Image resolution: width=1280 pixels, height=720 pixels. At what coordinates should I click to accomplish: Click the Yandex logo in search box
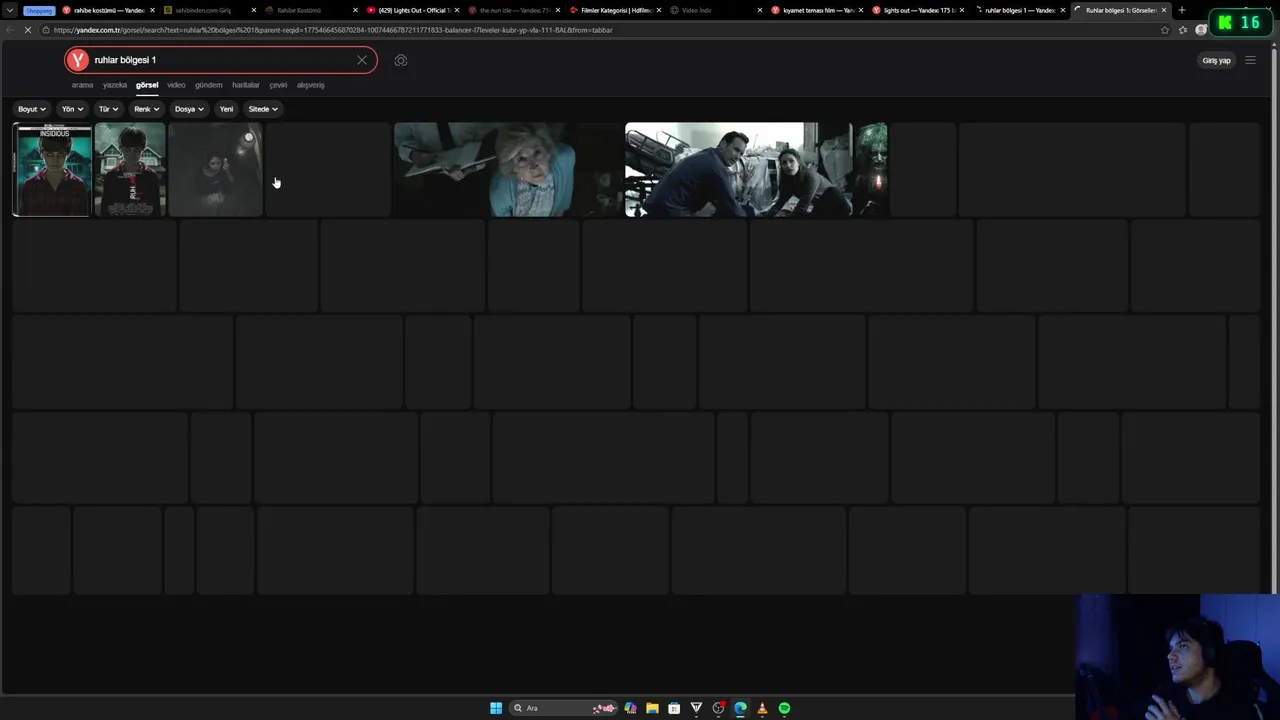tap(78, 60)
